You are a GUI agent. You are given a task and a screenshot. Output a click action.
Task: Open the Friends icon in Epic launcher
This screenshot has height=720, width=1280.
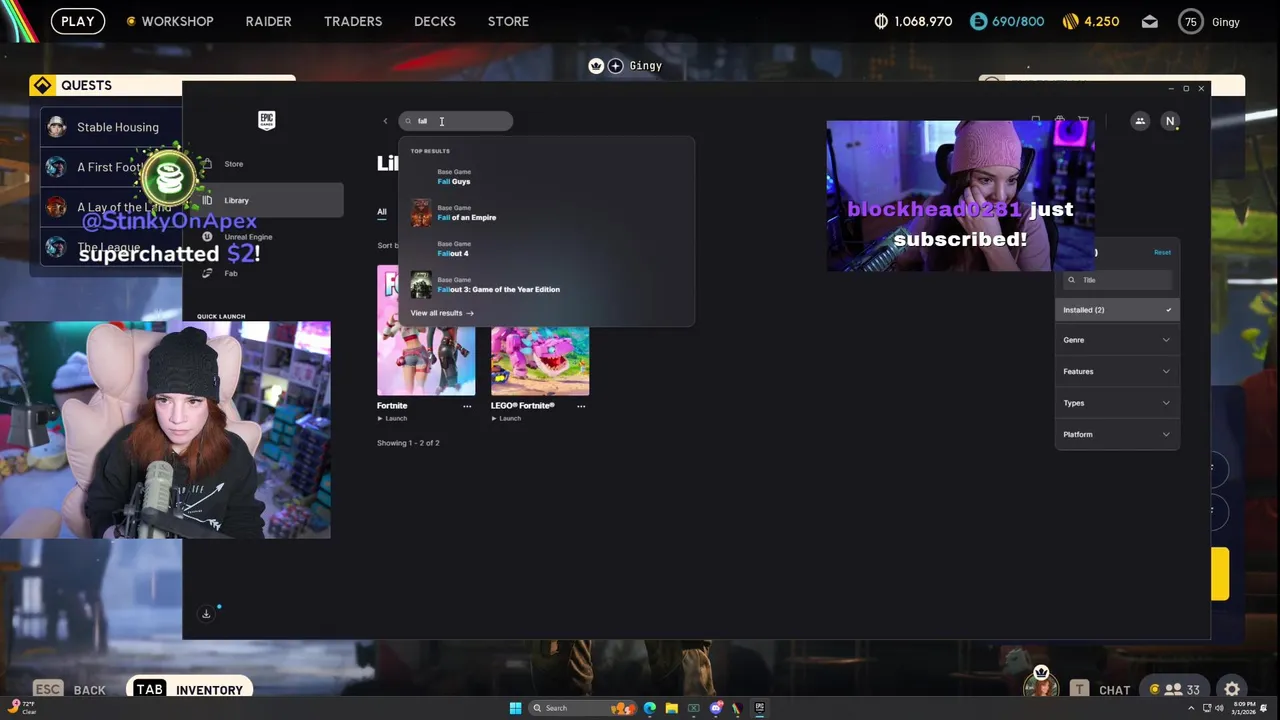coord(1140,121)
